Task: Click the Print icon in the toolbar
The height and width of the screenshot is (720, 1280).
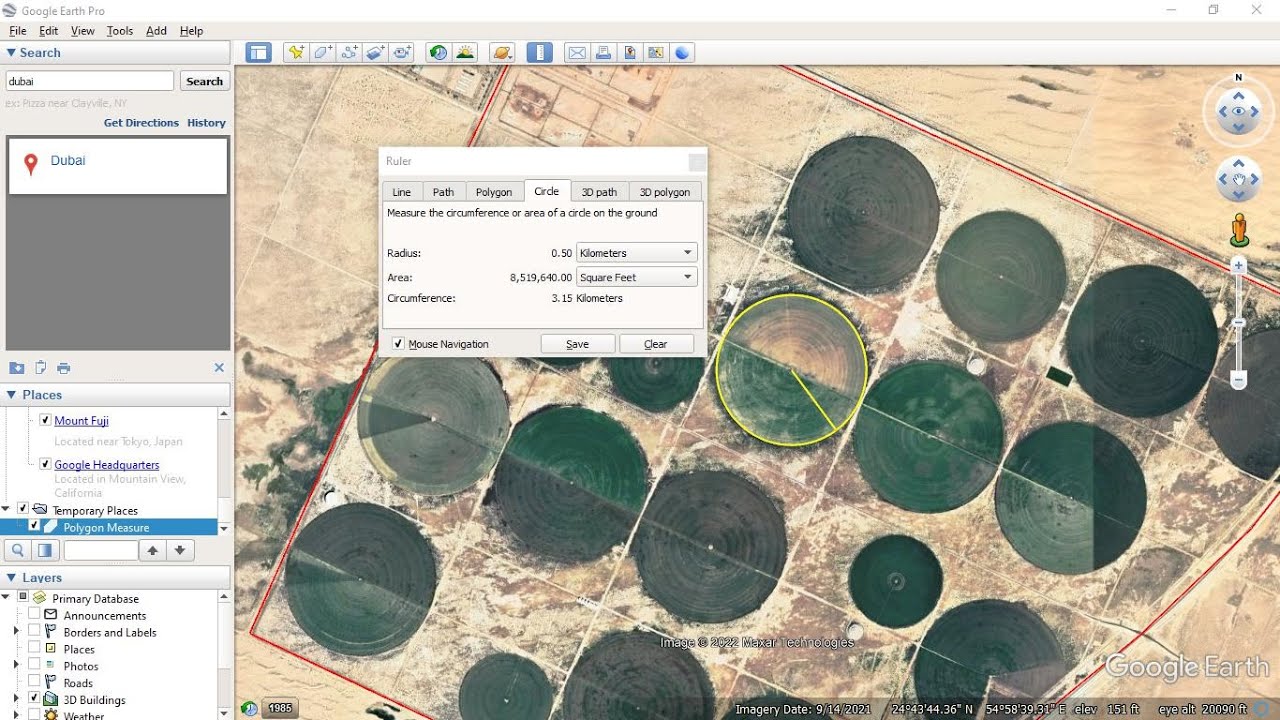Action: [603, 53]
